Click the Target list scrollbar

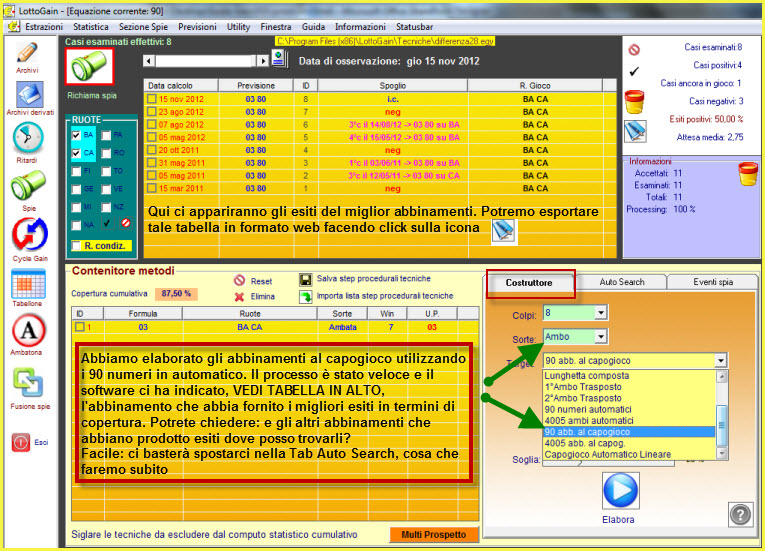pyautogui.click(x=721, y=415)
